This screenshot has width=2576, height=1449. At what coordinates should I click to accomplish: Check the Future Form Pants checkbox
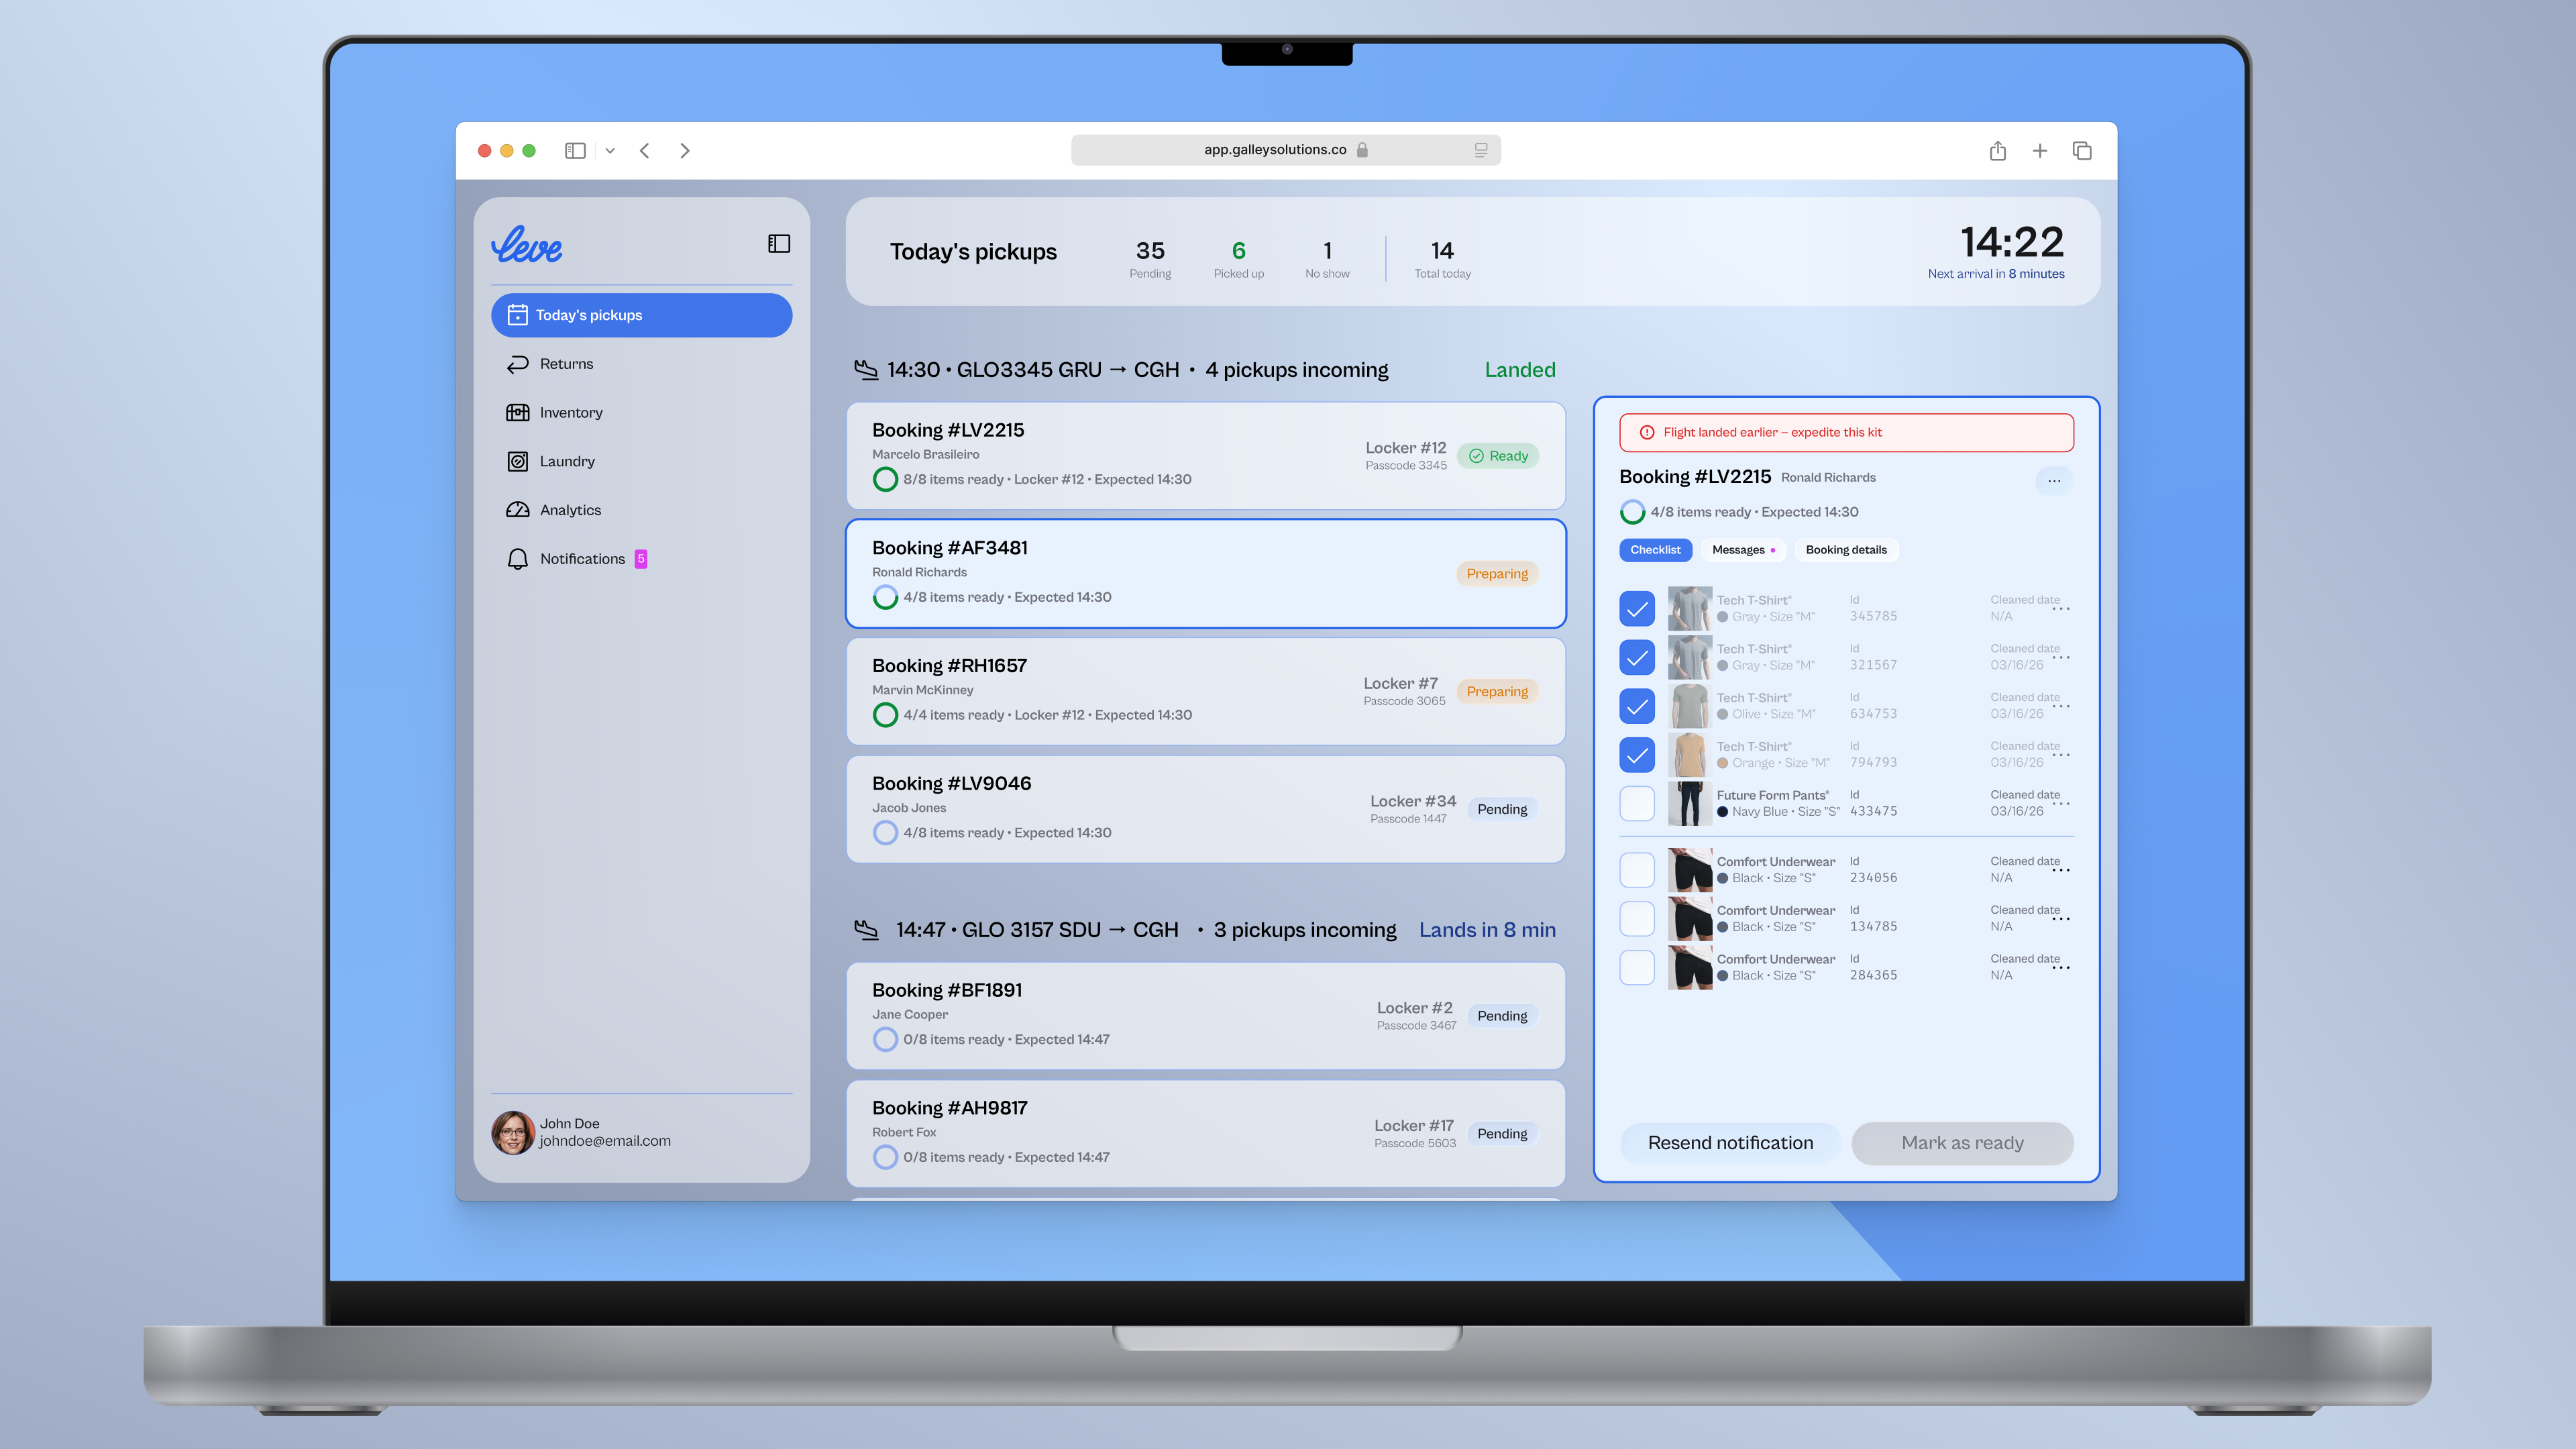(1637, 803)
